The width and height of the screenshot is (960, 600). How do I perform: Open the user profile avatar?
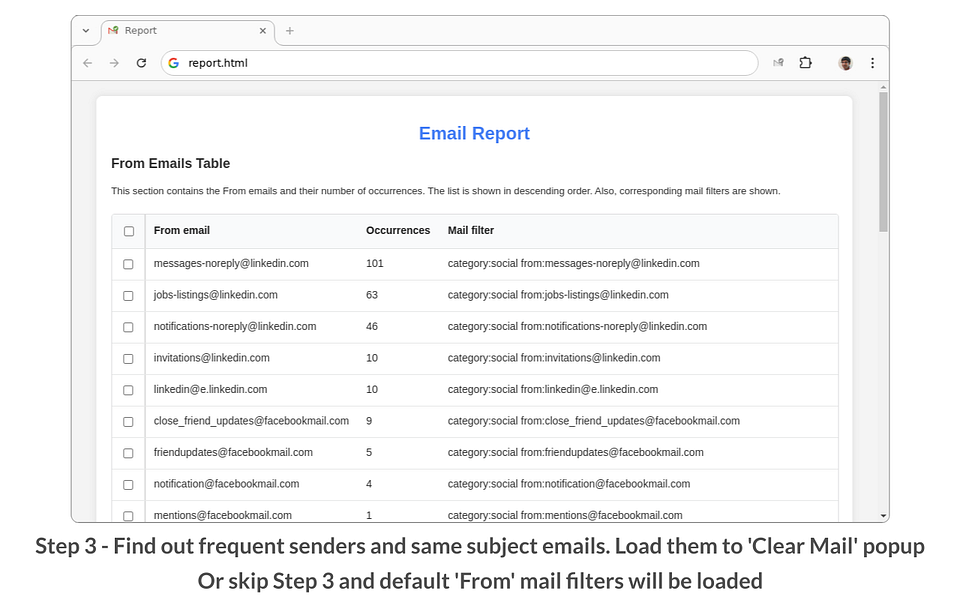[846, 63]
